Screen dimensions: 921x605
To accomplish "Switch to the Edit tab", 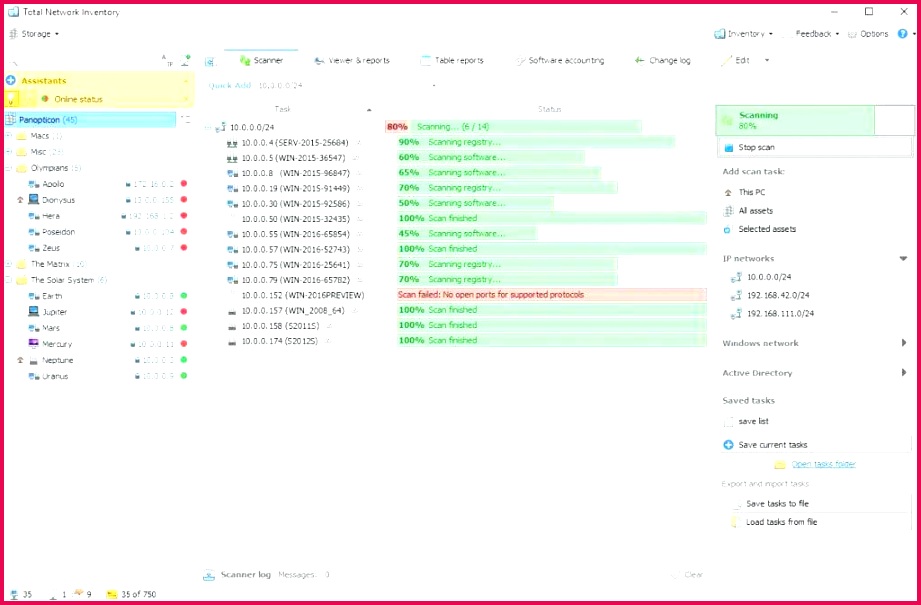I will coord(736,60).
